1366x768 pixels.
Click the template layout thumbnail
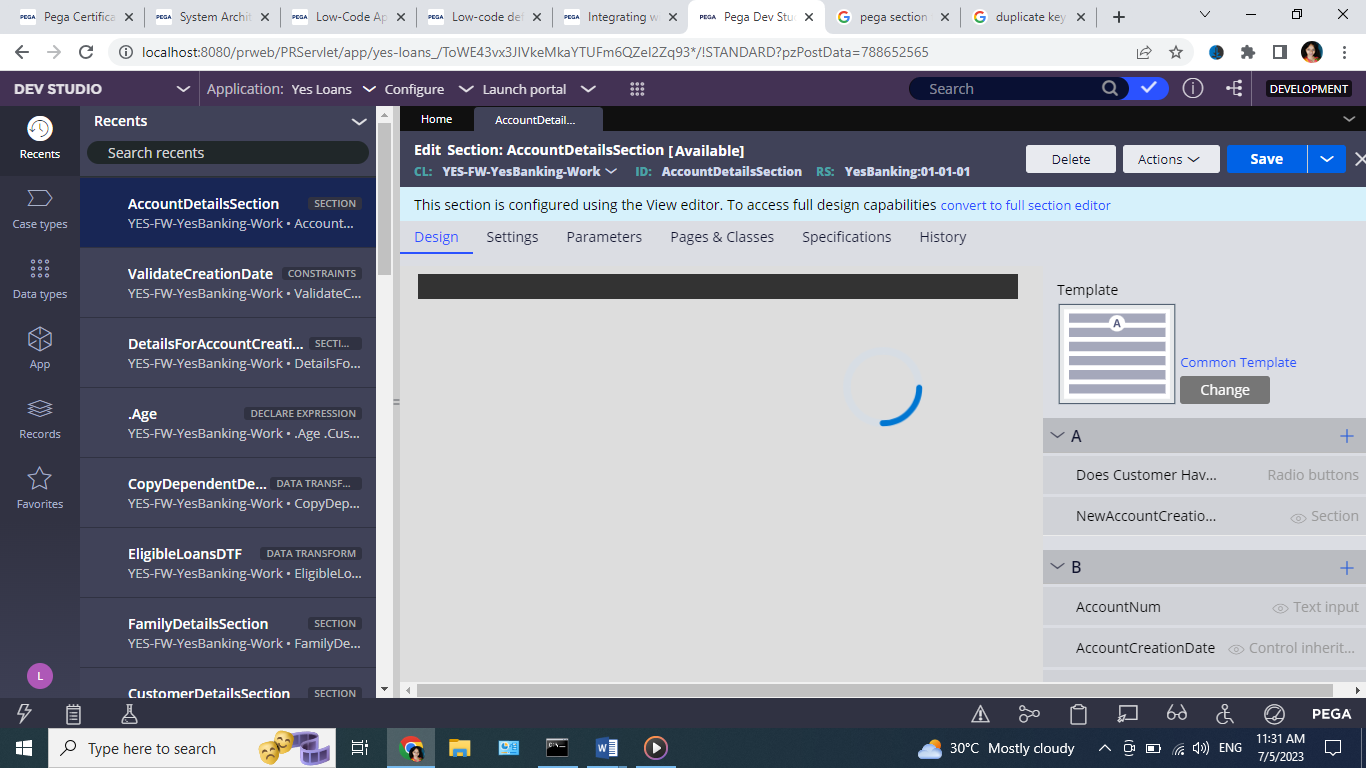click(1117, 354)
